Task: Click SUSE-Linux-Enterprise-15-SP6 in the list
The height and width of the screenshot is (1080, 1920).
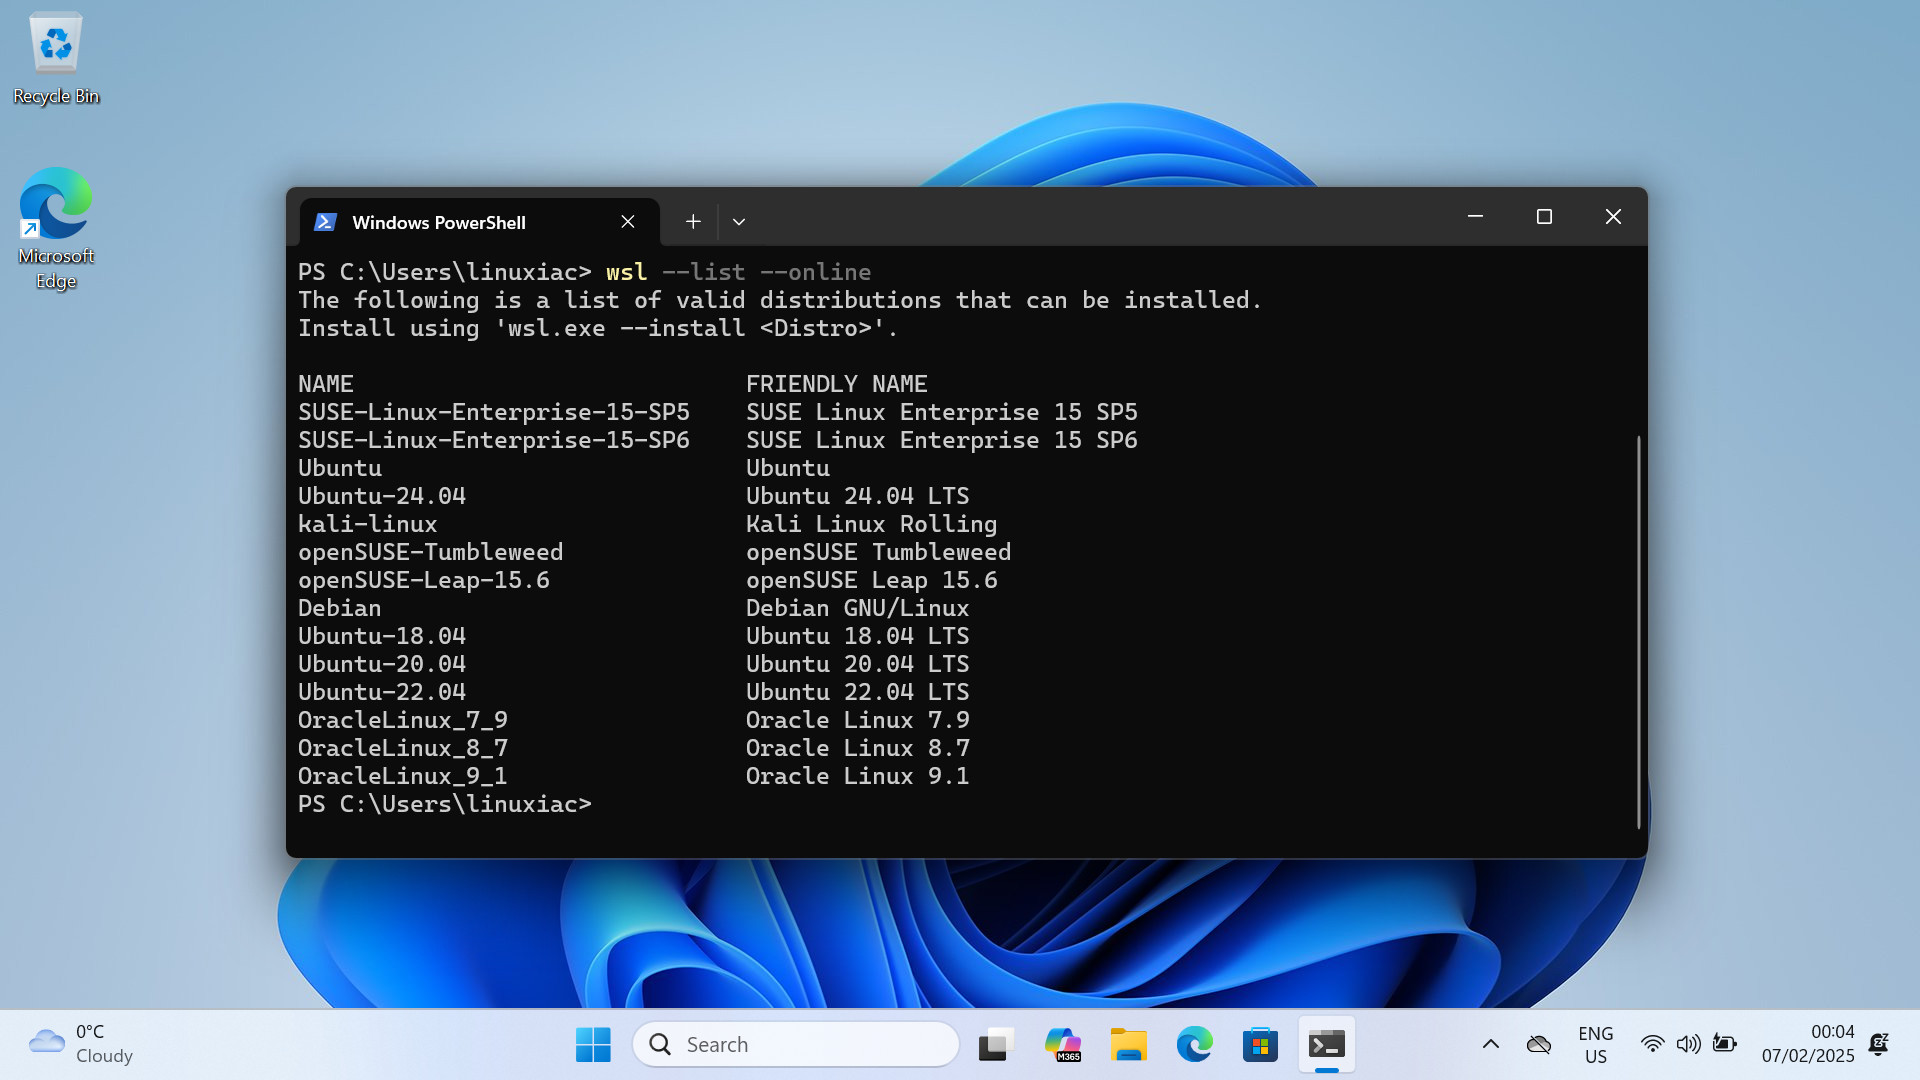Action: pos(494,440)
